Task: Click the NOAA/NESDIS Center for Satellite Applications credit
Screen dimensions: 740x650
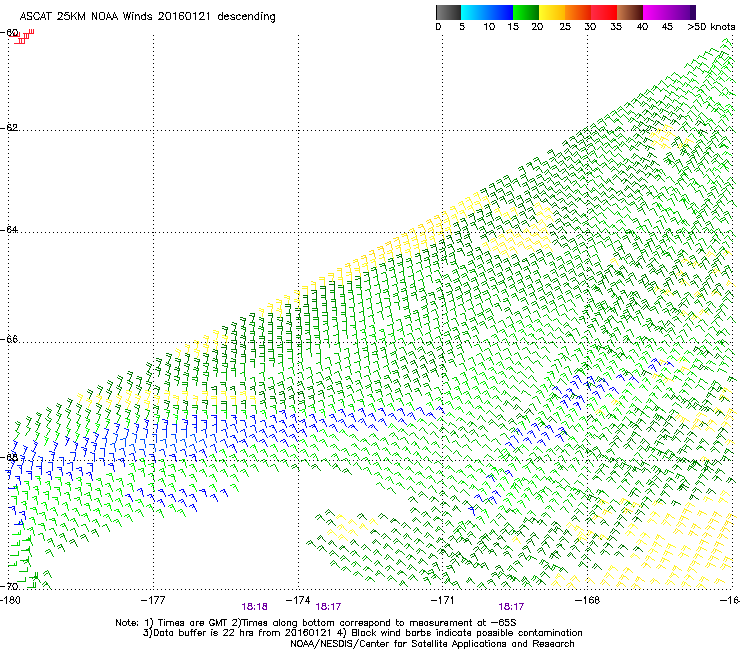Action: pyautogui.click(x=432, y=644)
